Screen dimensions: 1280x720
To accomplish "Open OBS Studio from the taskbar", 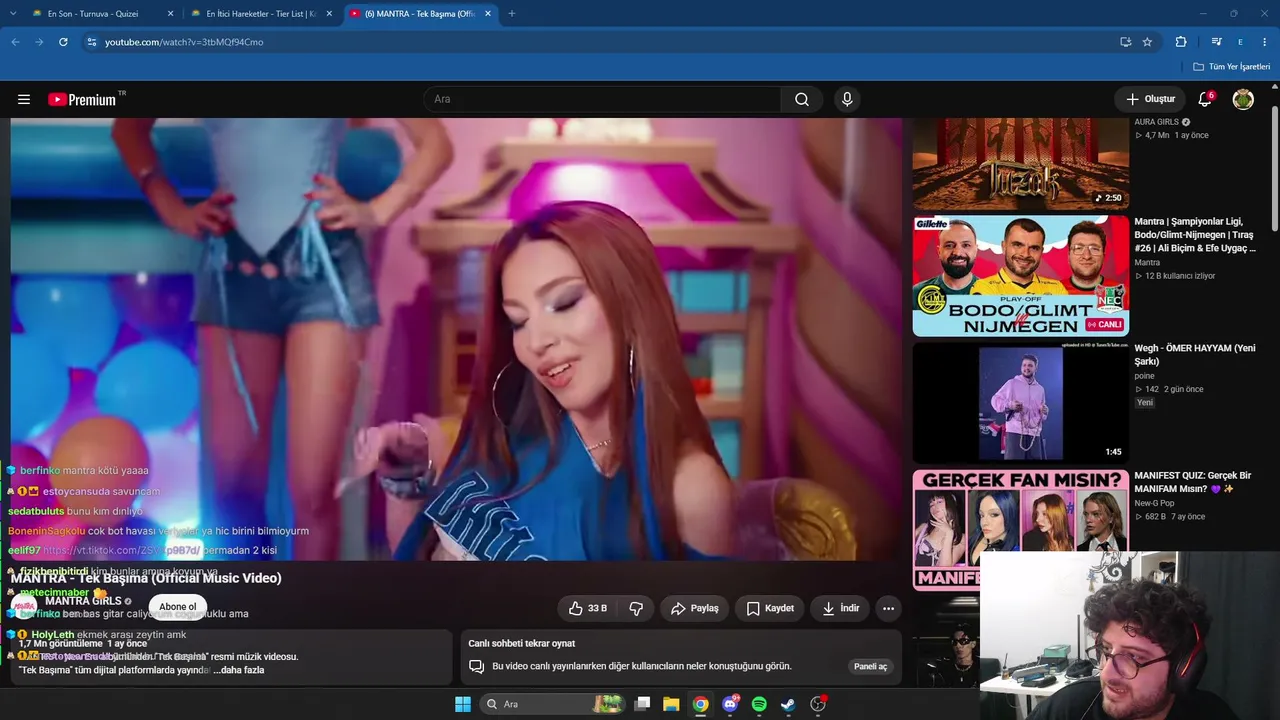I will coord(818,704).
